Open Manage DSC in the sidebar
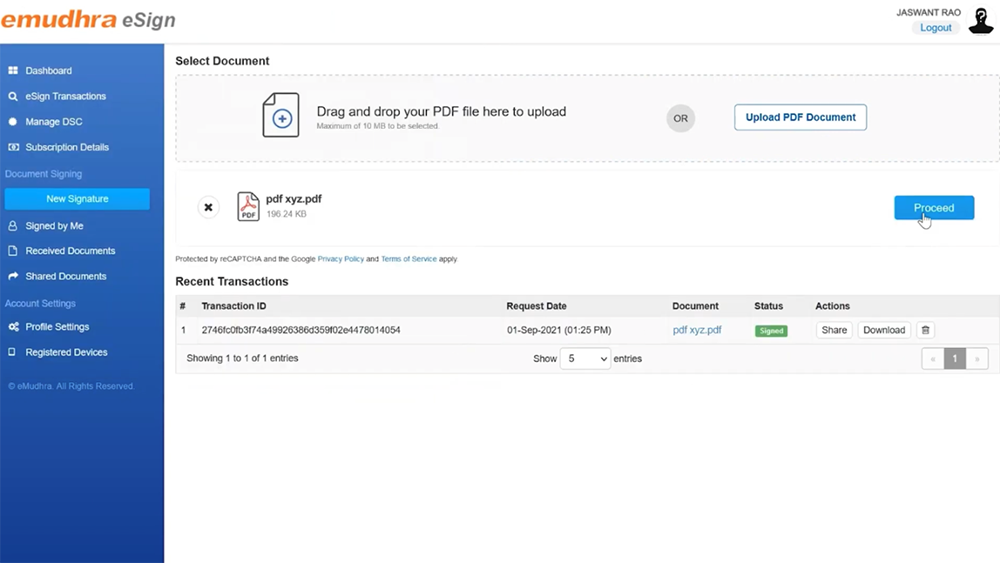 point(54,122)
